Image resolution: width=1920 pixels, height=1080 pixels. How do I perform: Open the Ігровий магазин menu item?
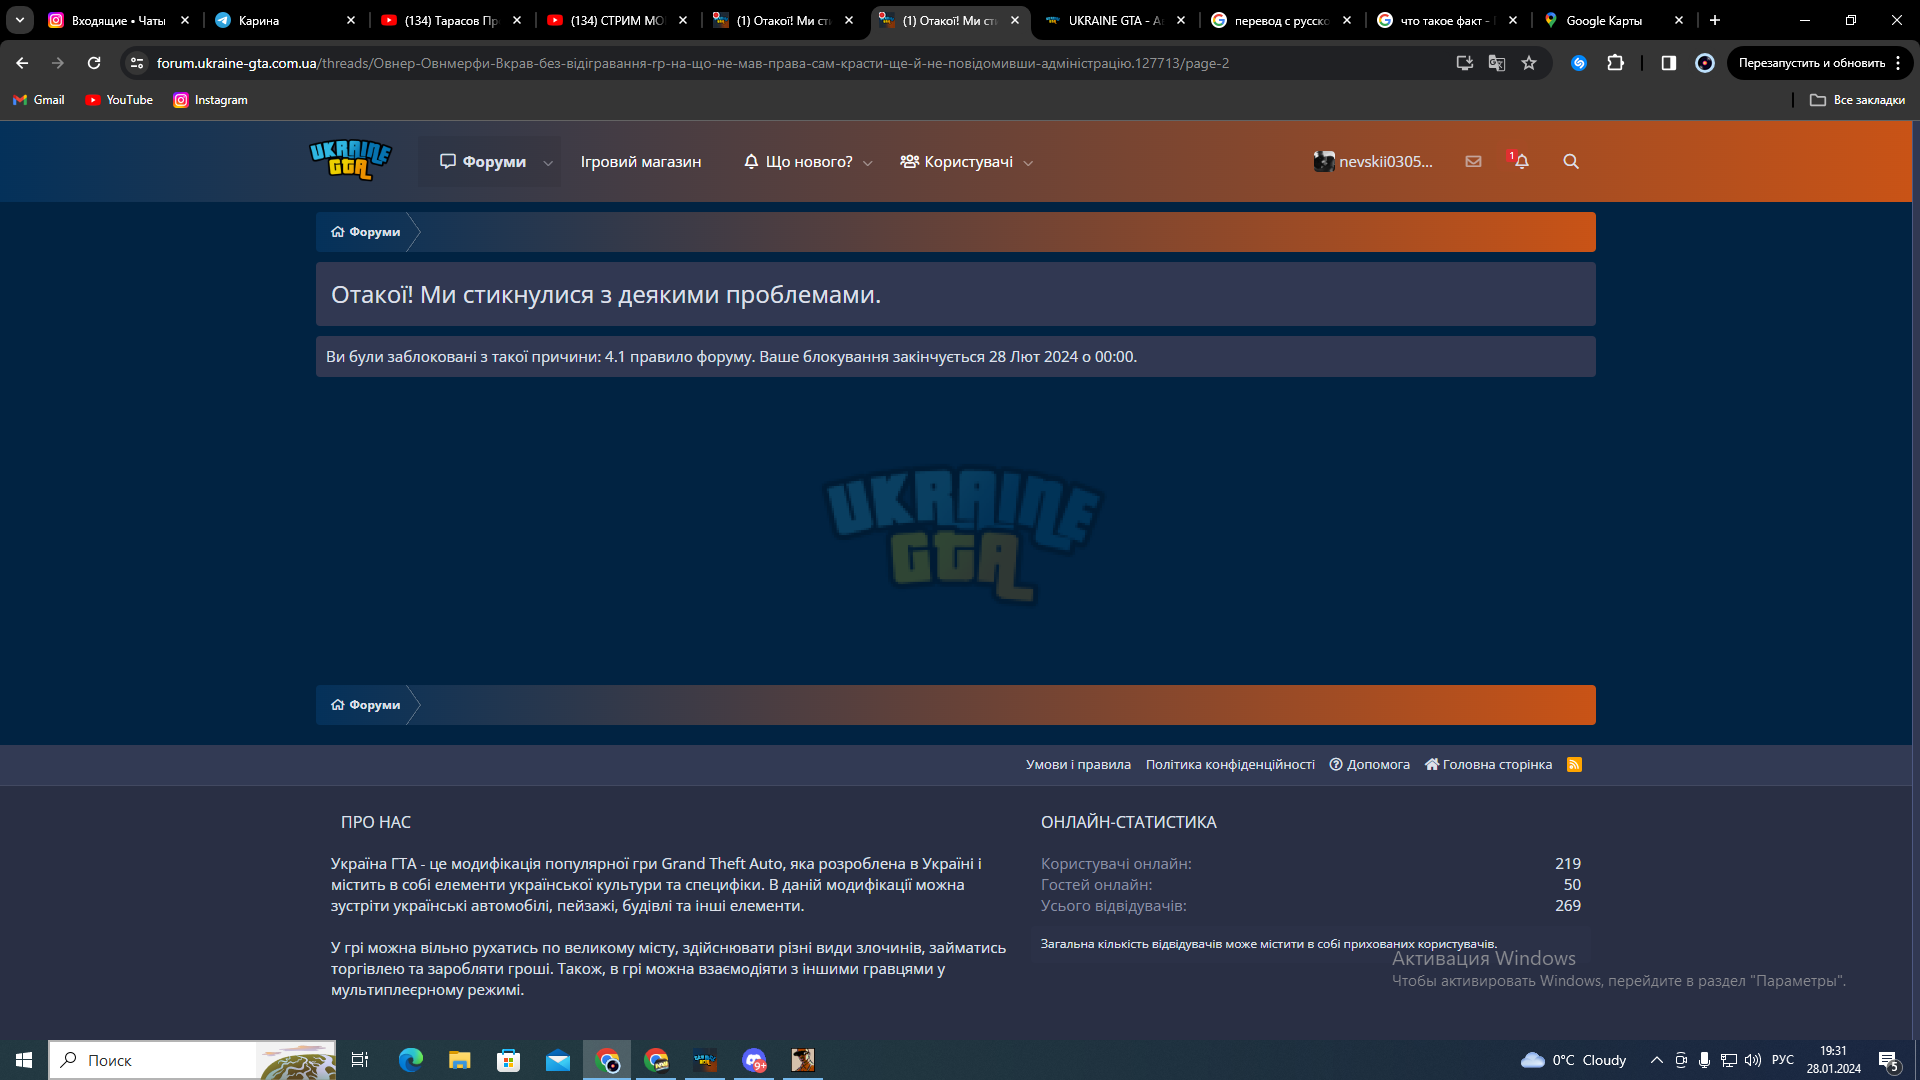641,162
